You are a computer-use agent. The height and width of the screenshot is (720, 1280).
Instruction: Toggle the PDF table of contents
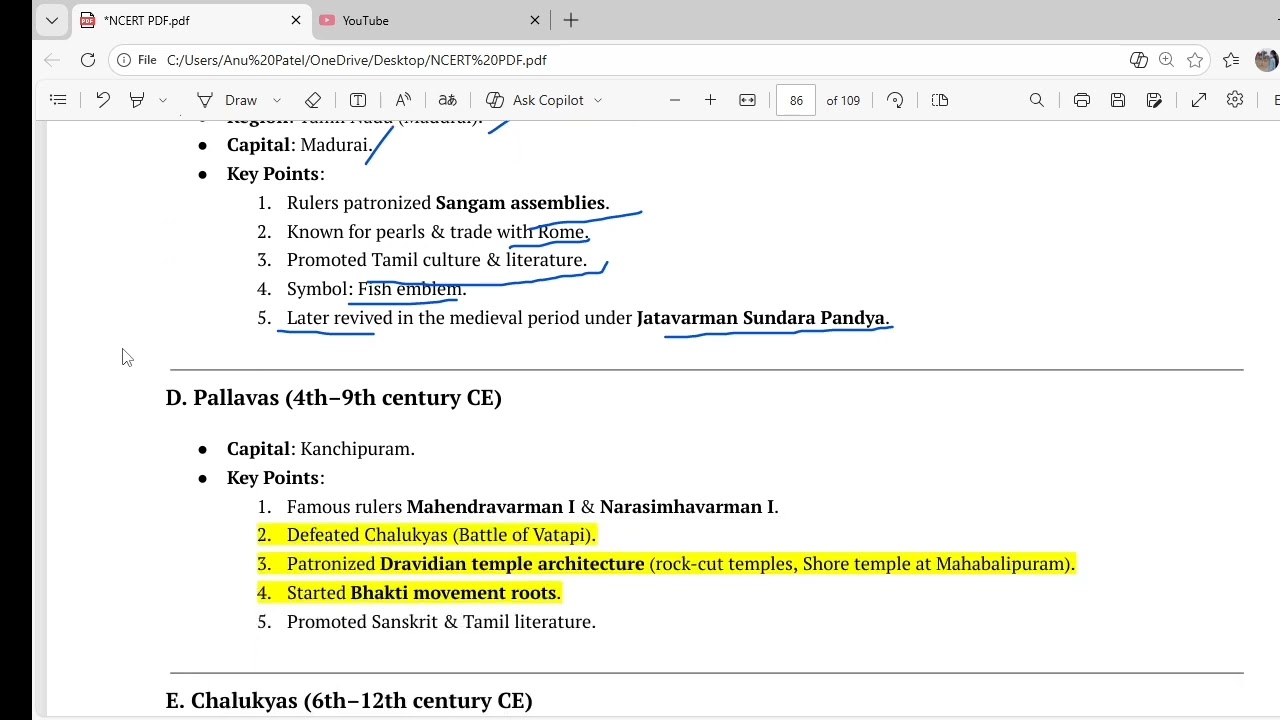(58, 100)
